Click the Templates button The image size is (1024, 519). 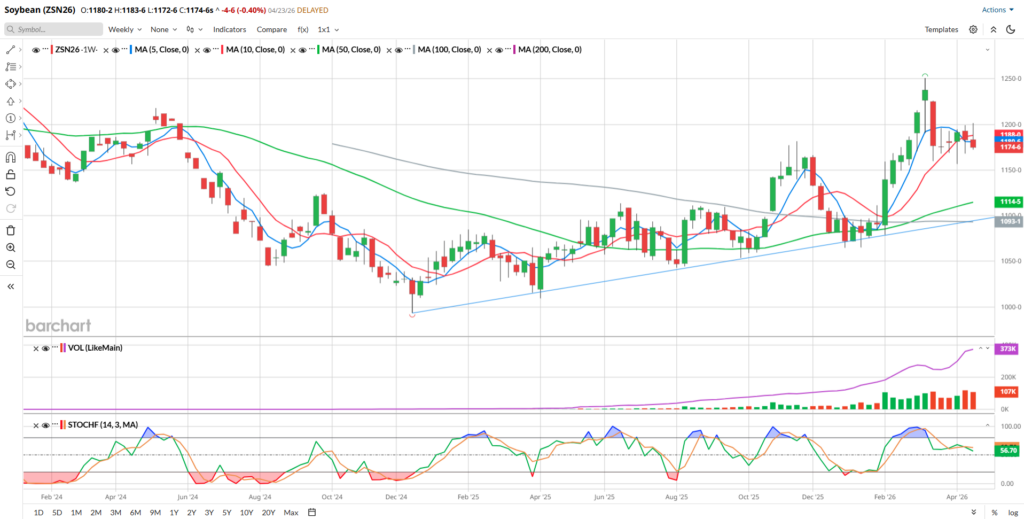pyautogui.click(x=941, y=29)
